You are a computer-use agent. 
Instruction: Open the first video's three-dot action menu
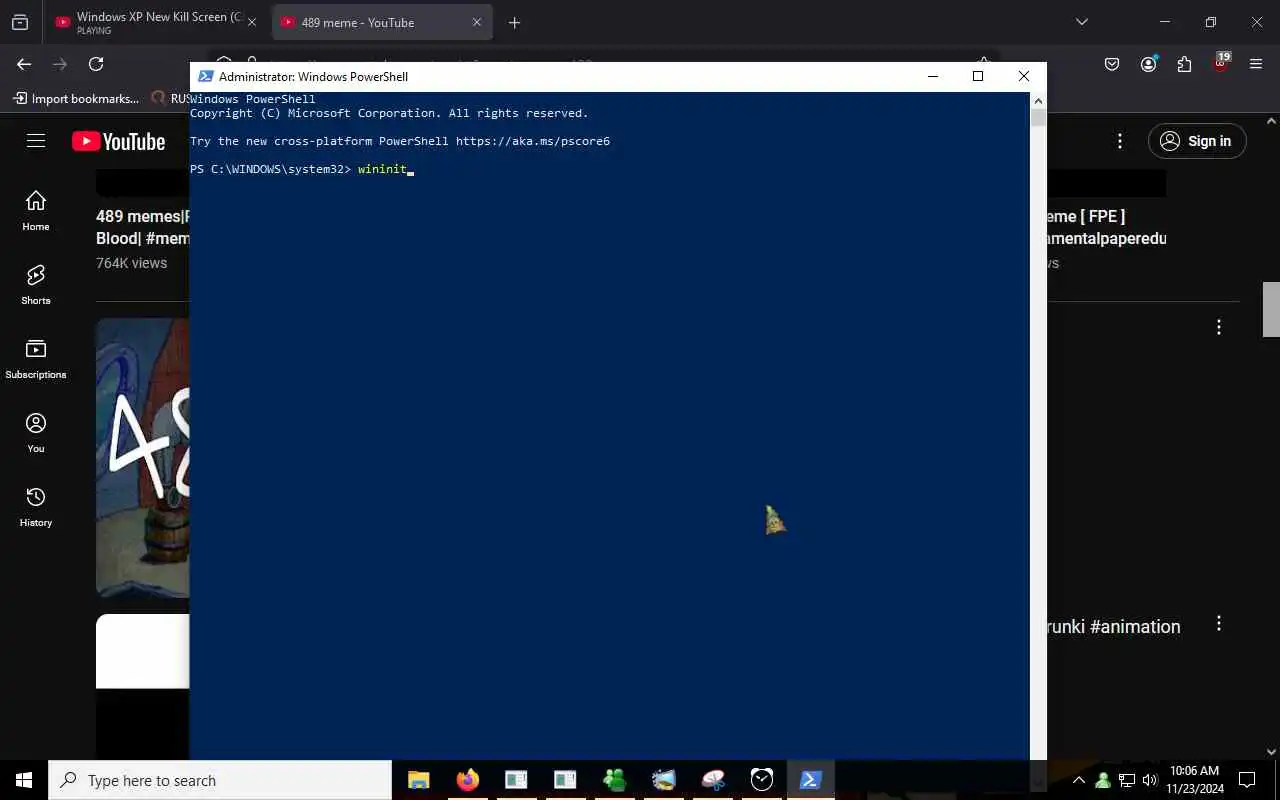coord(1218,327)
